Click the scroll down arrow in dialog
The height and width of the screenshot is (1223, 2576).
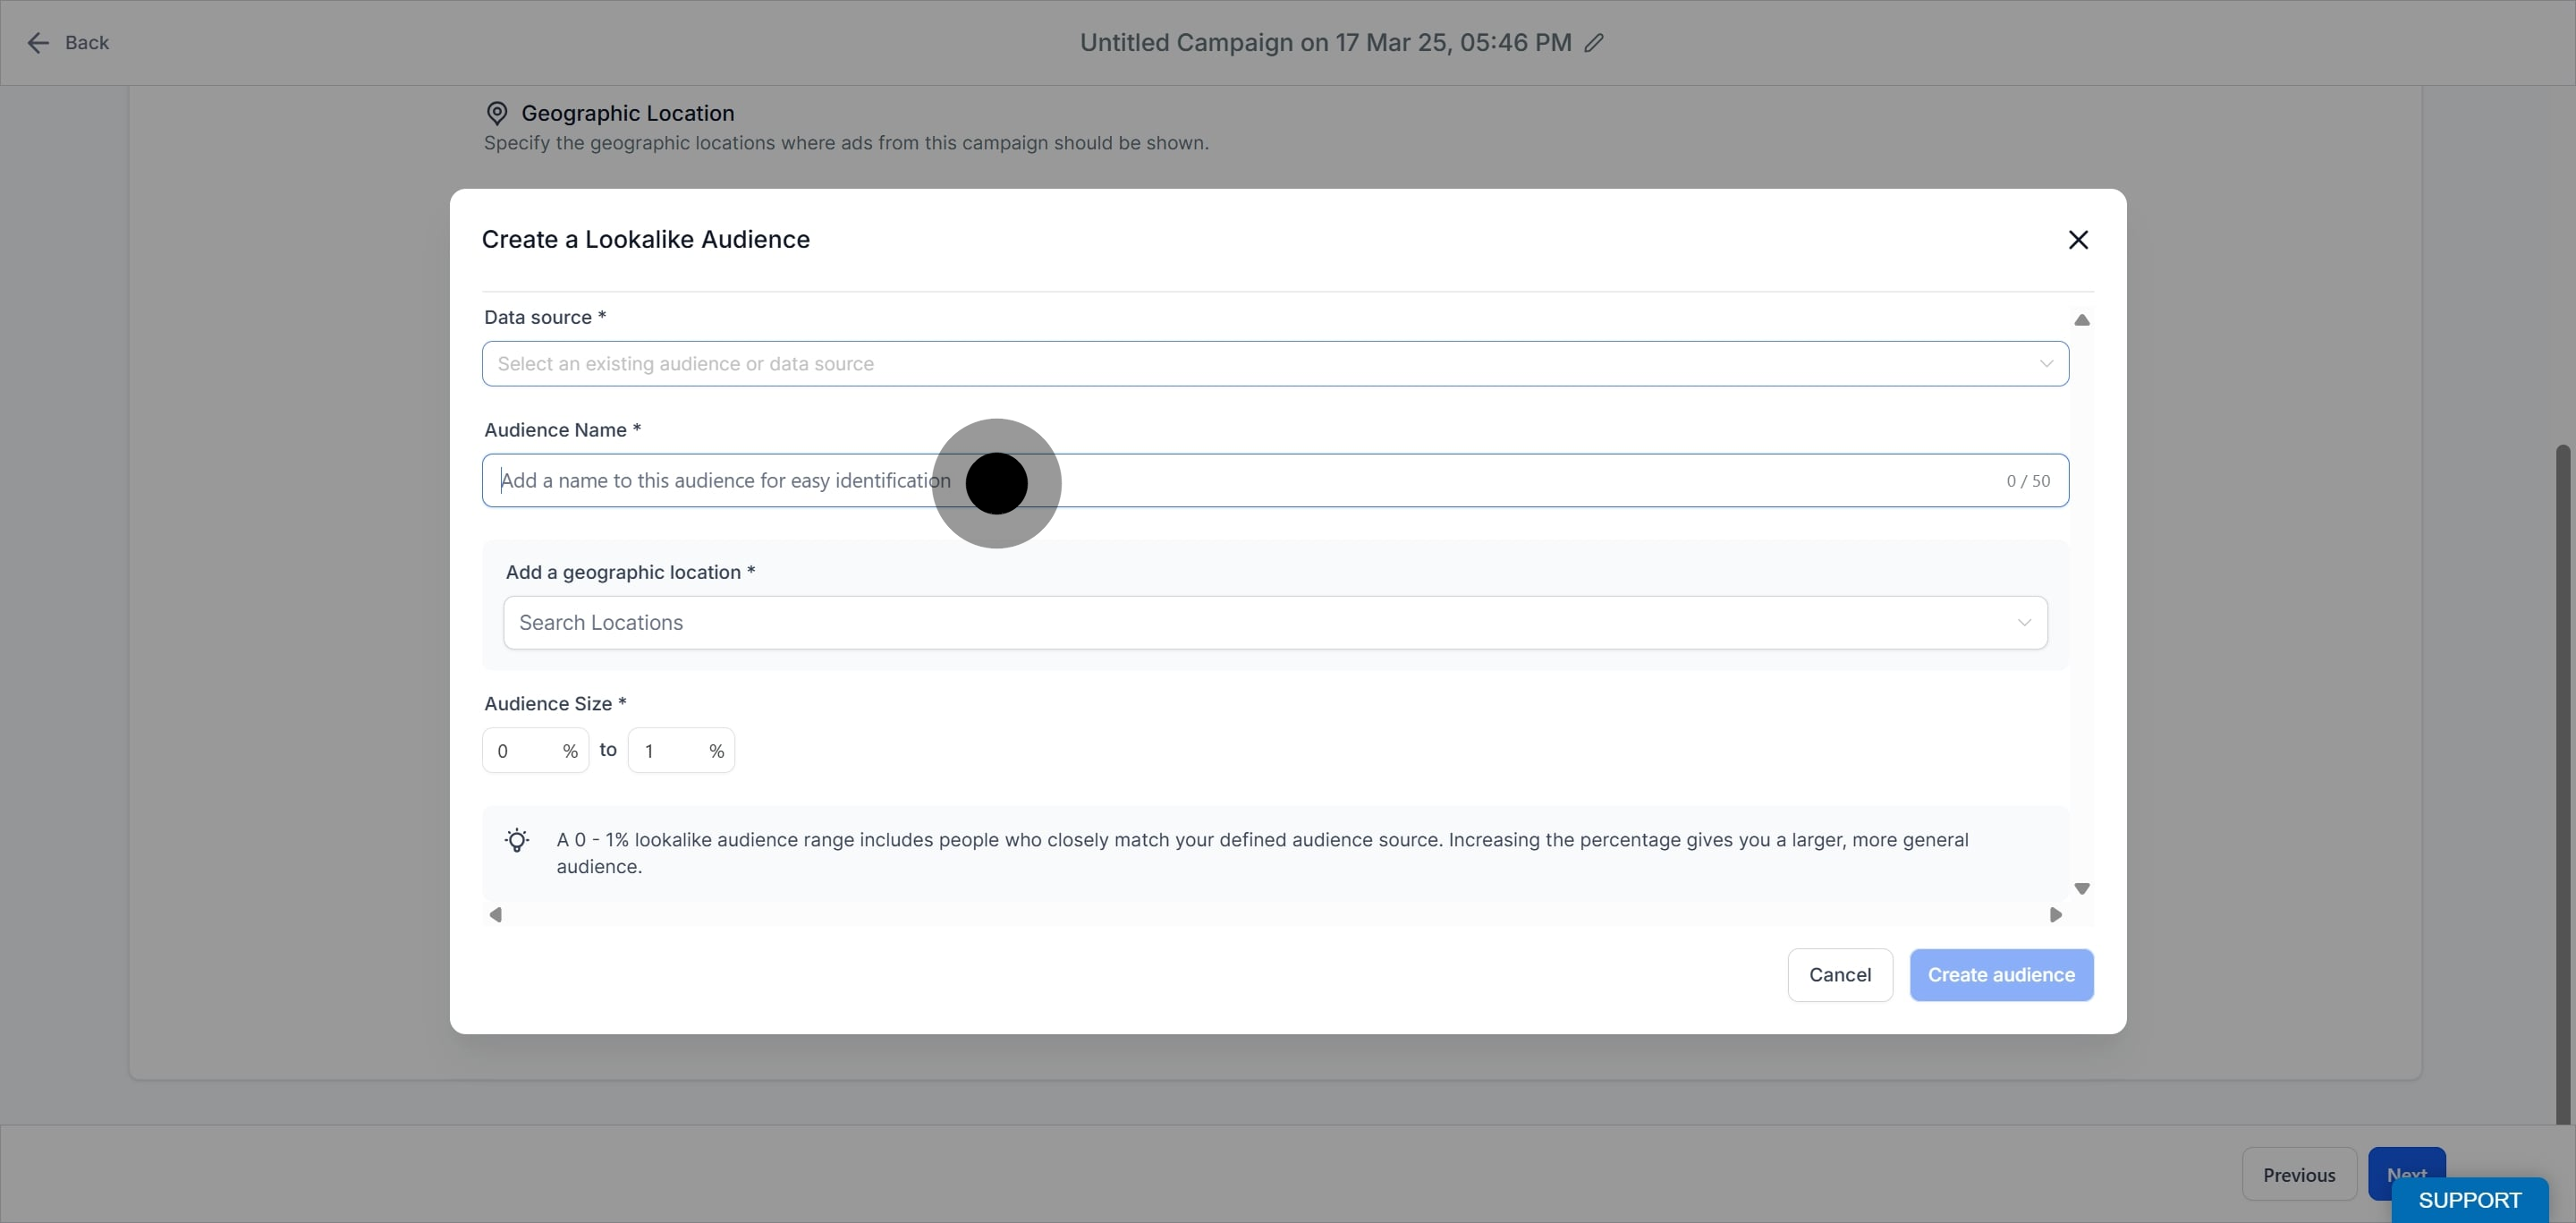[x=2082, y=889]
